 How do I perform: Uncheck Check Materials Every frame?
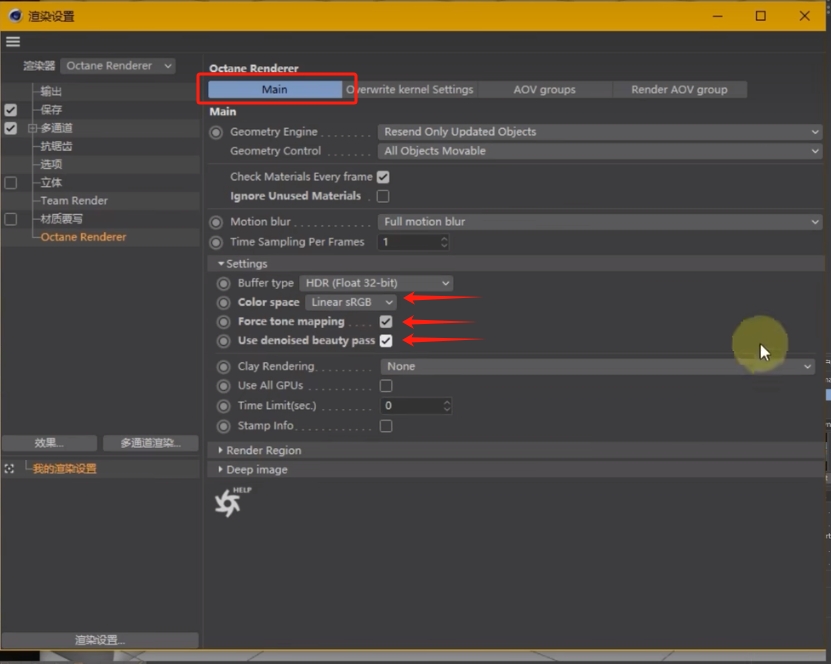tap(383, 177)
